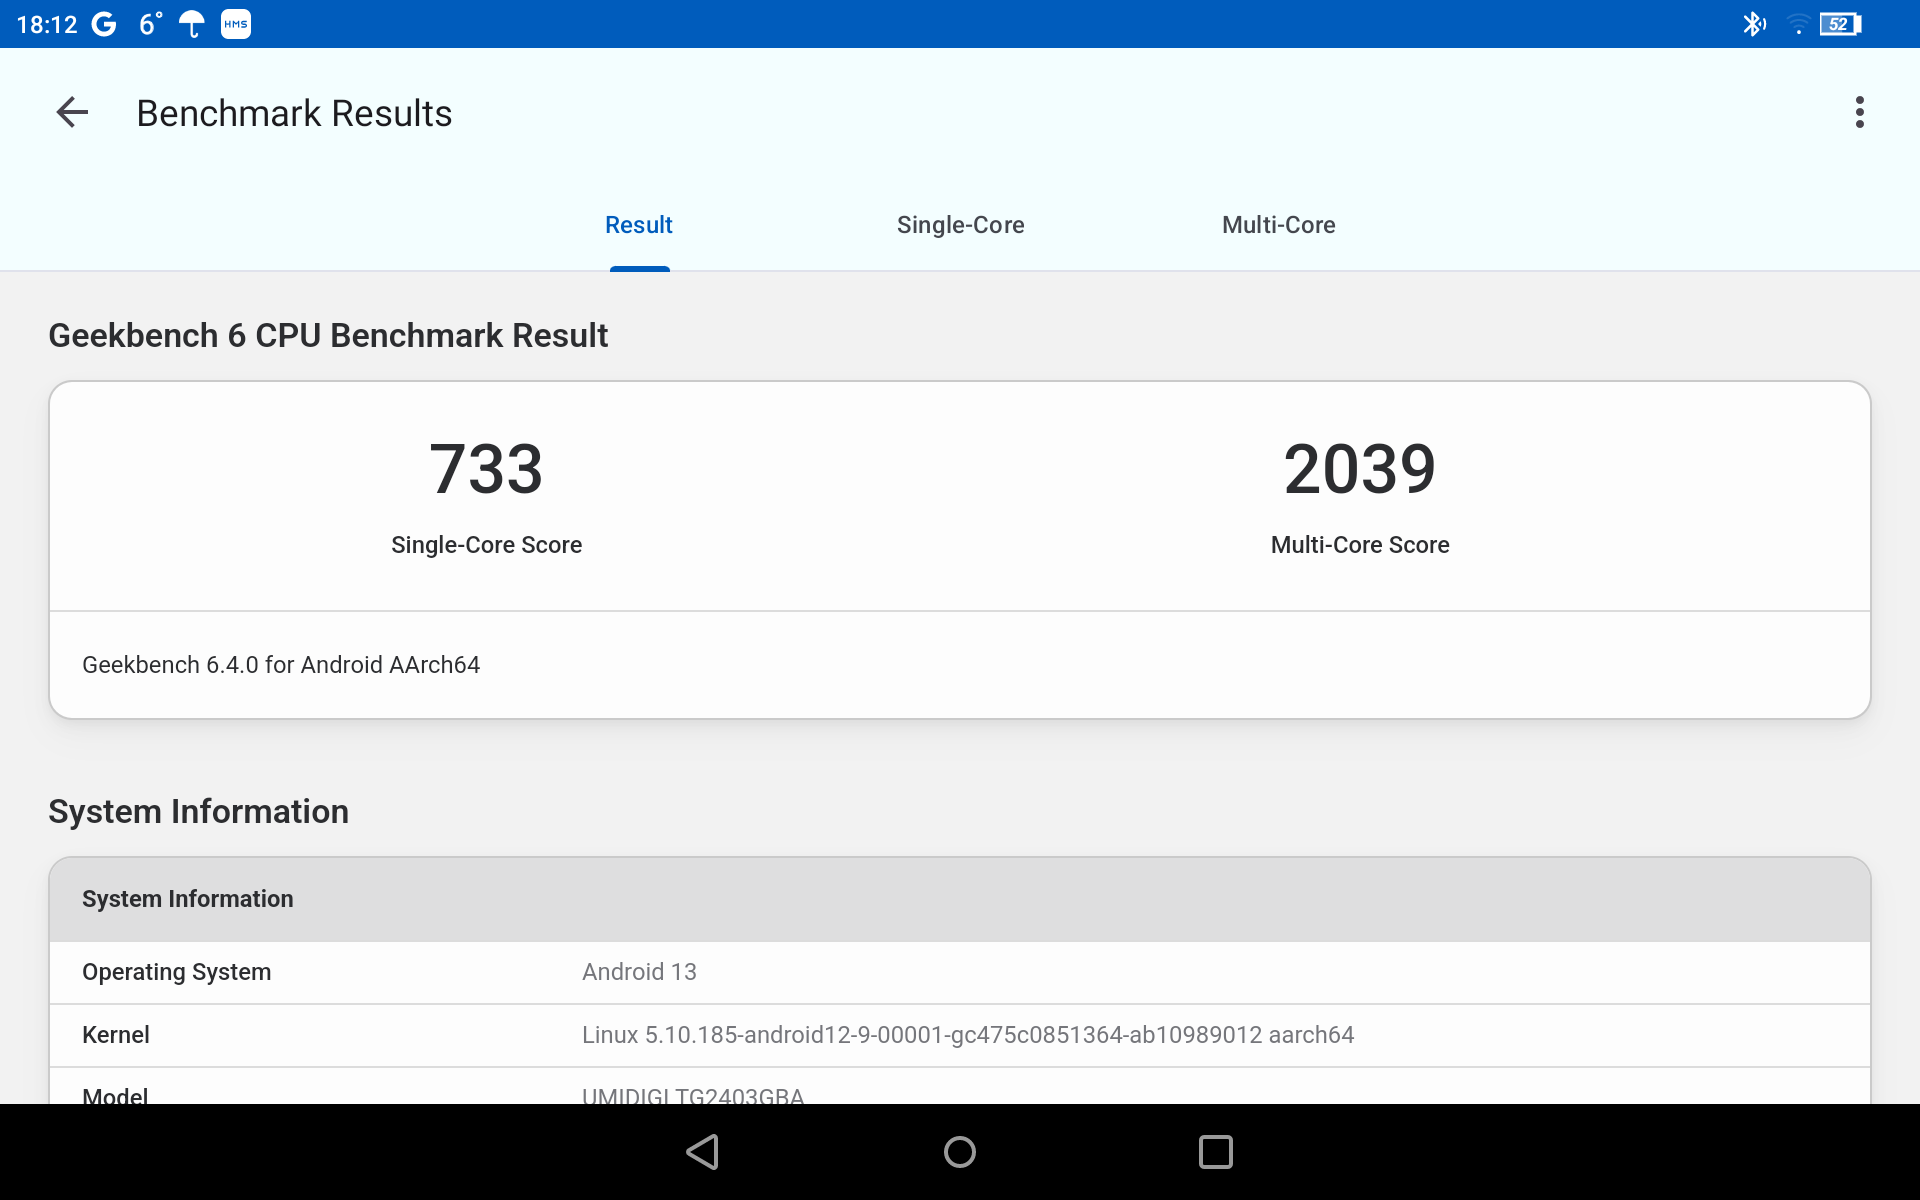Viewport: 1920px width, 1200px height.
Task: Tap the 733 Single-Core Score
Action: point(486,470)
